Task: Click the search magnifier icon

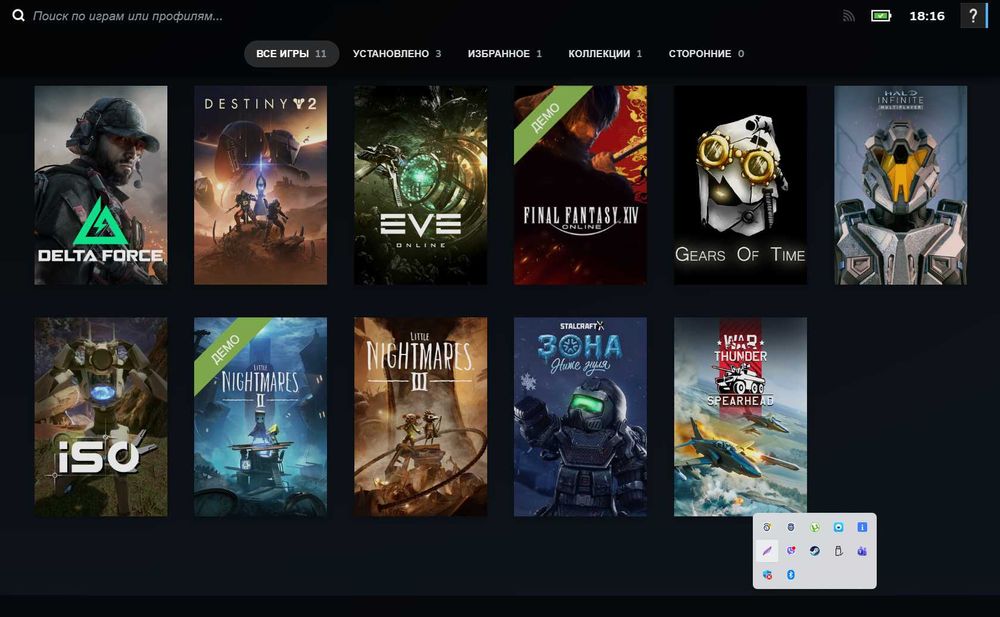Action: 18,15
